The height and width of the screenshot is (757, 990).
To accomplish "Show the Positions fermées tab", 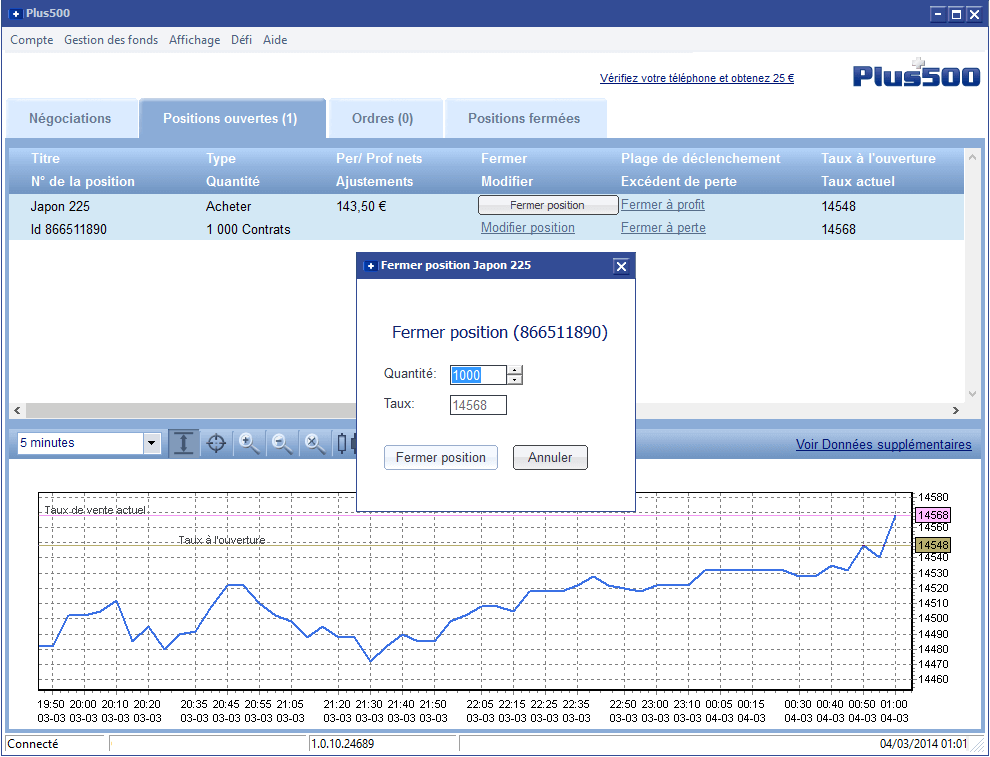I will click(524, 119).
